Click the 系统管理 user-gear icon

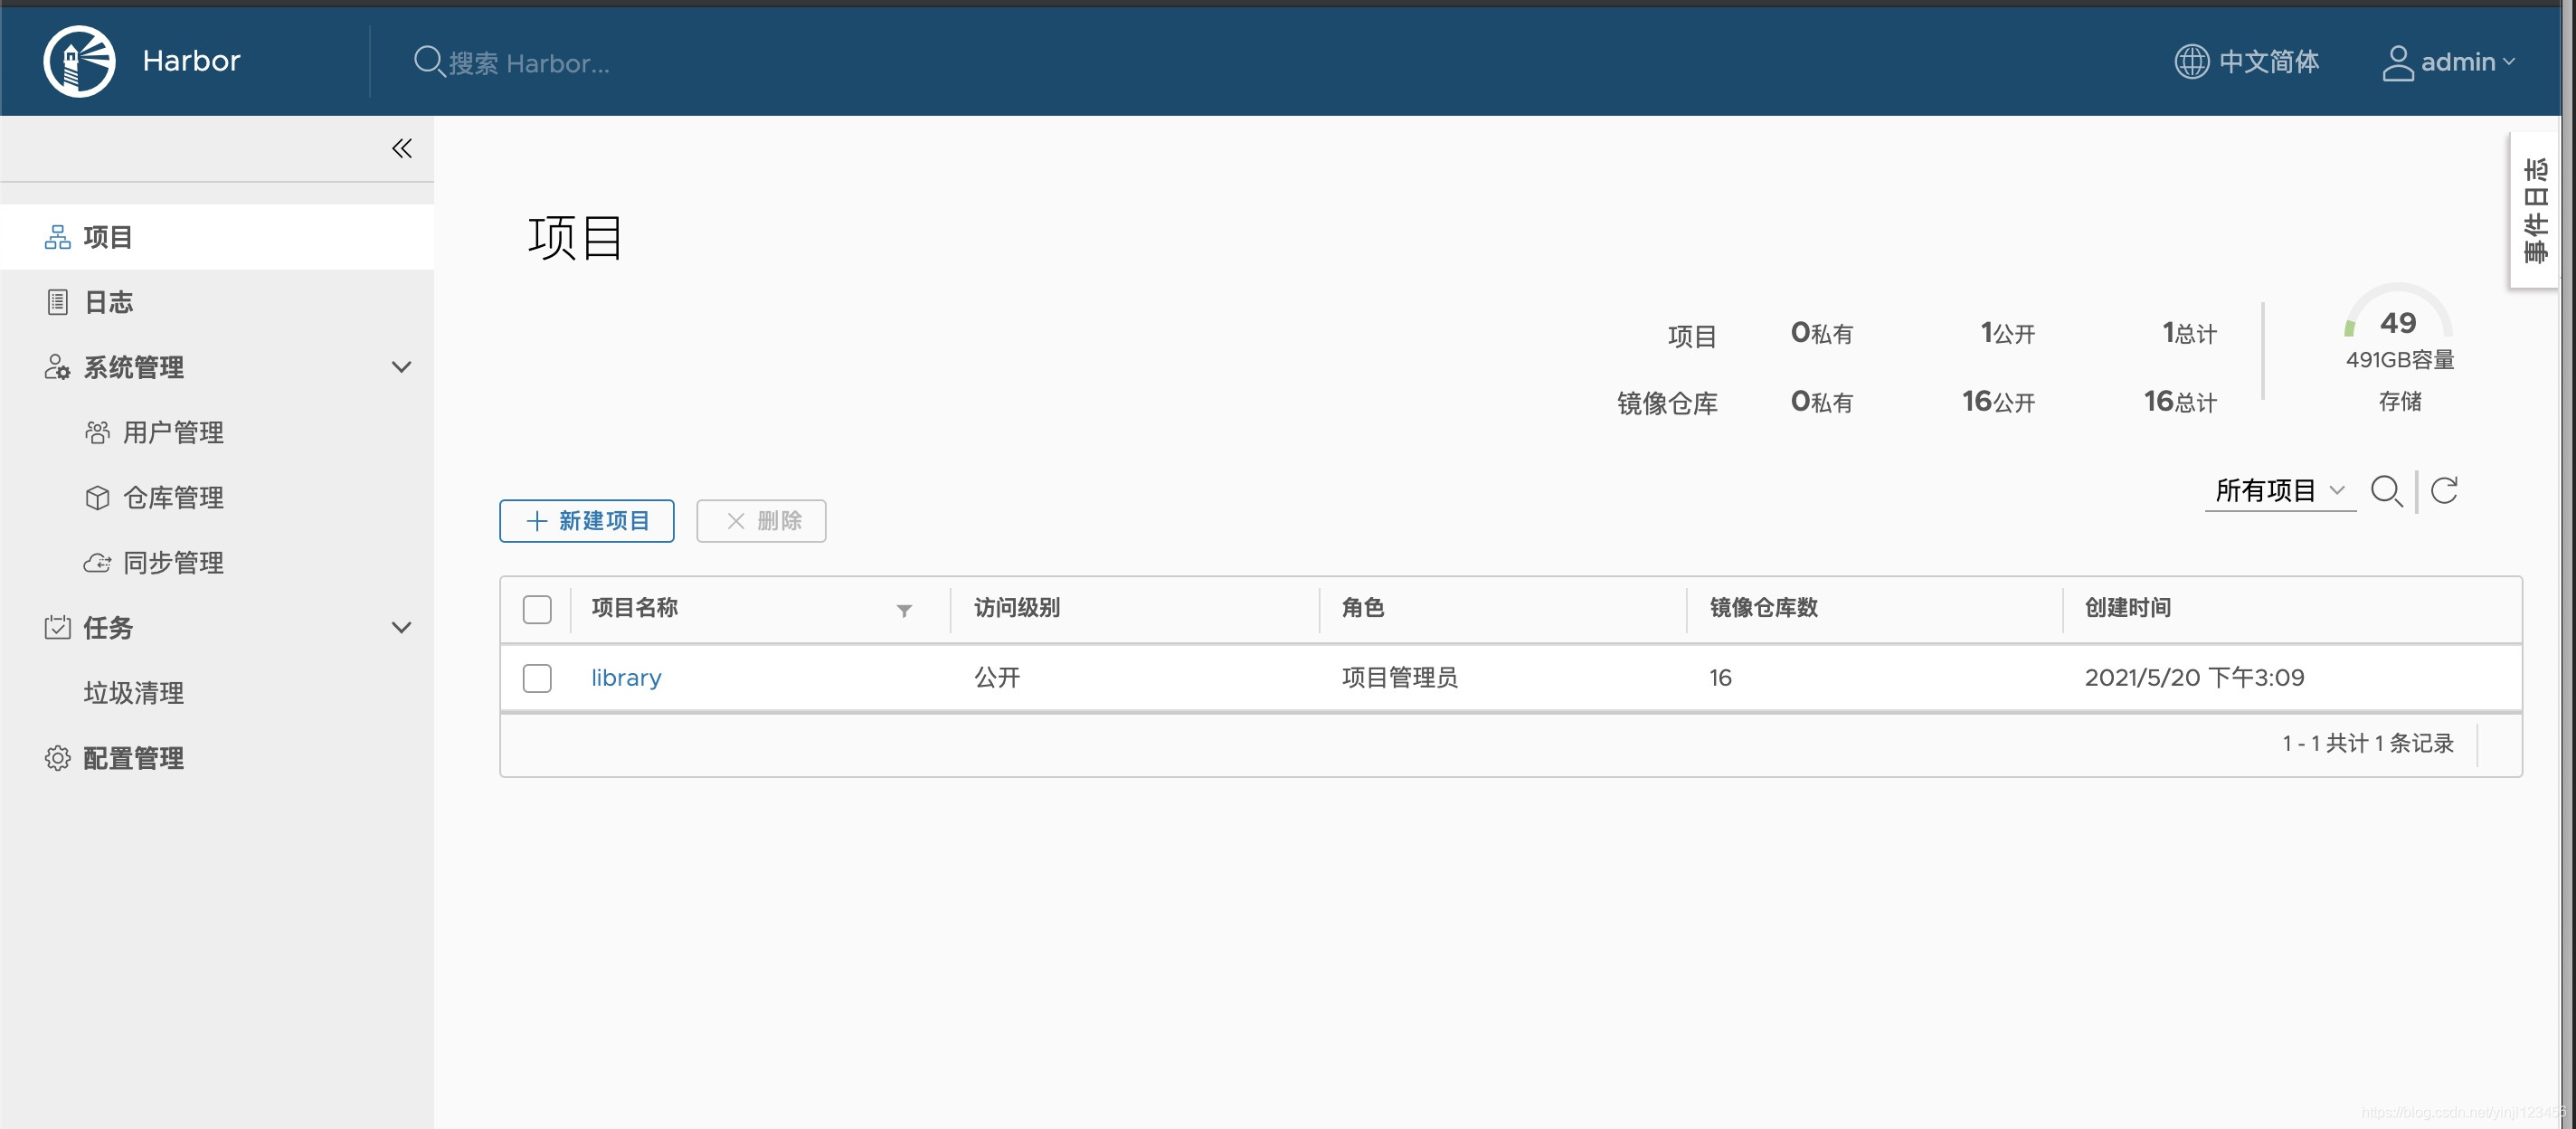tap(57, 367)
